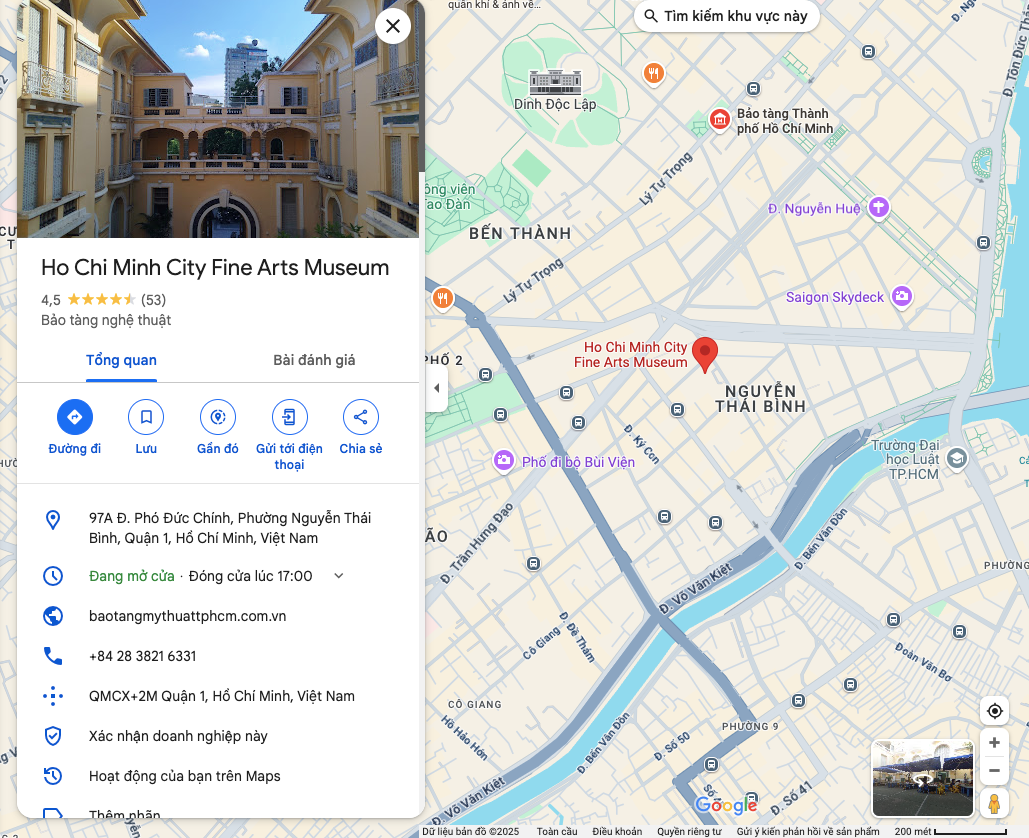This screenshot has width=1029, height=838.
Task: Click the Chia sẻ share icon
Action: pyautogui.click(x=360, y=417)
